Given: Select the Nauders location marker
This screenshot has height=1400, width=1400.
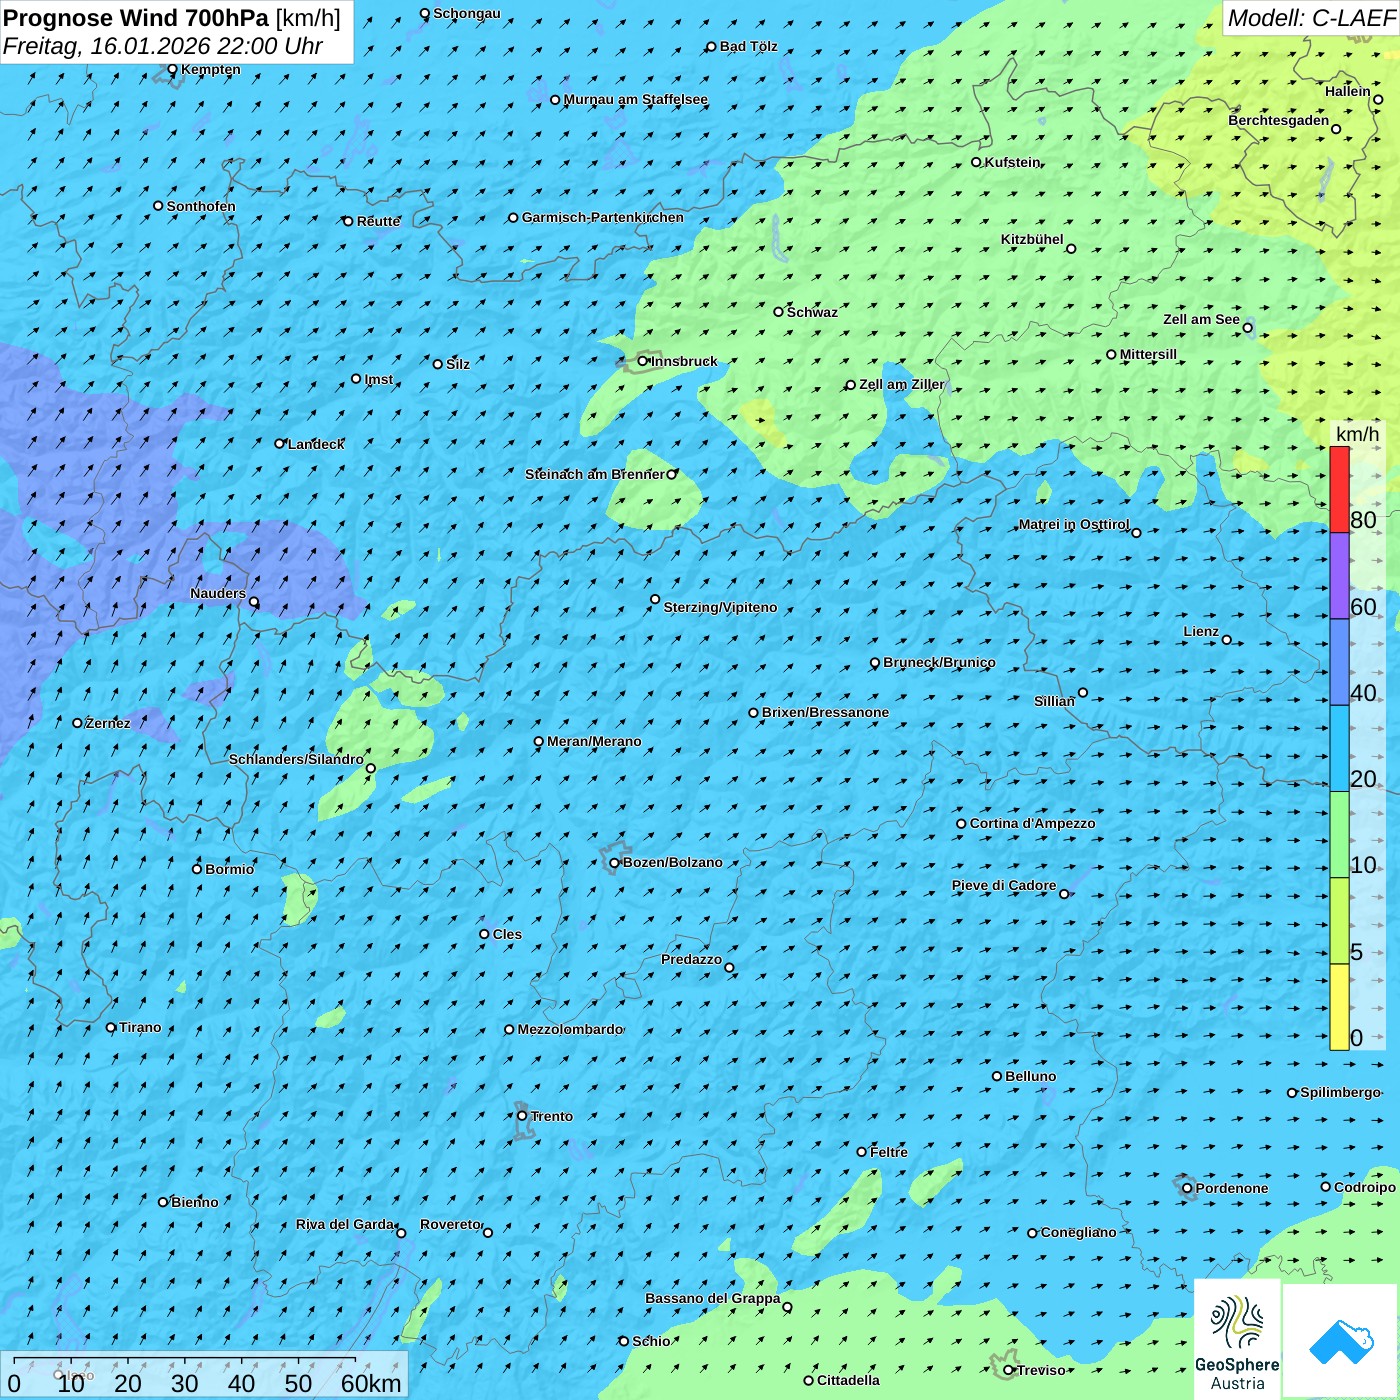Looking at the screenshot, I should pos(254,602).
